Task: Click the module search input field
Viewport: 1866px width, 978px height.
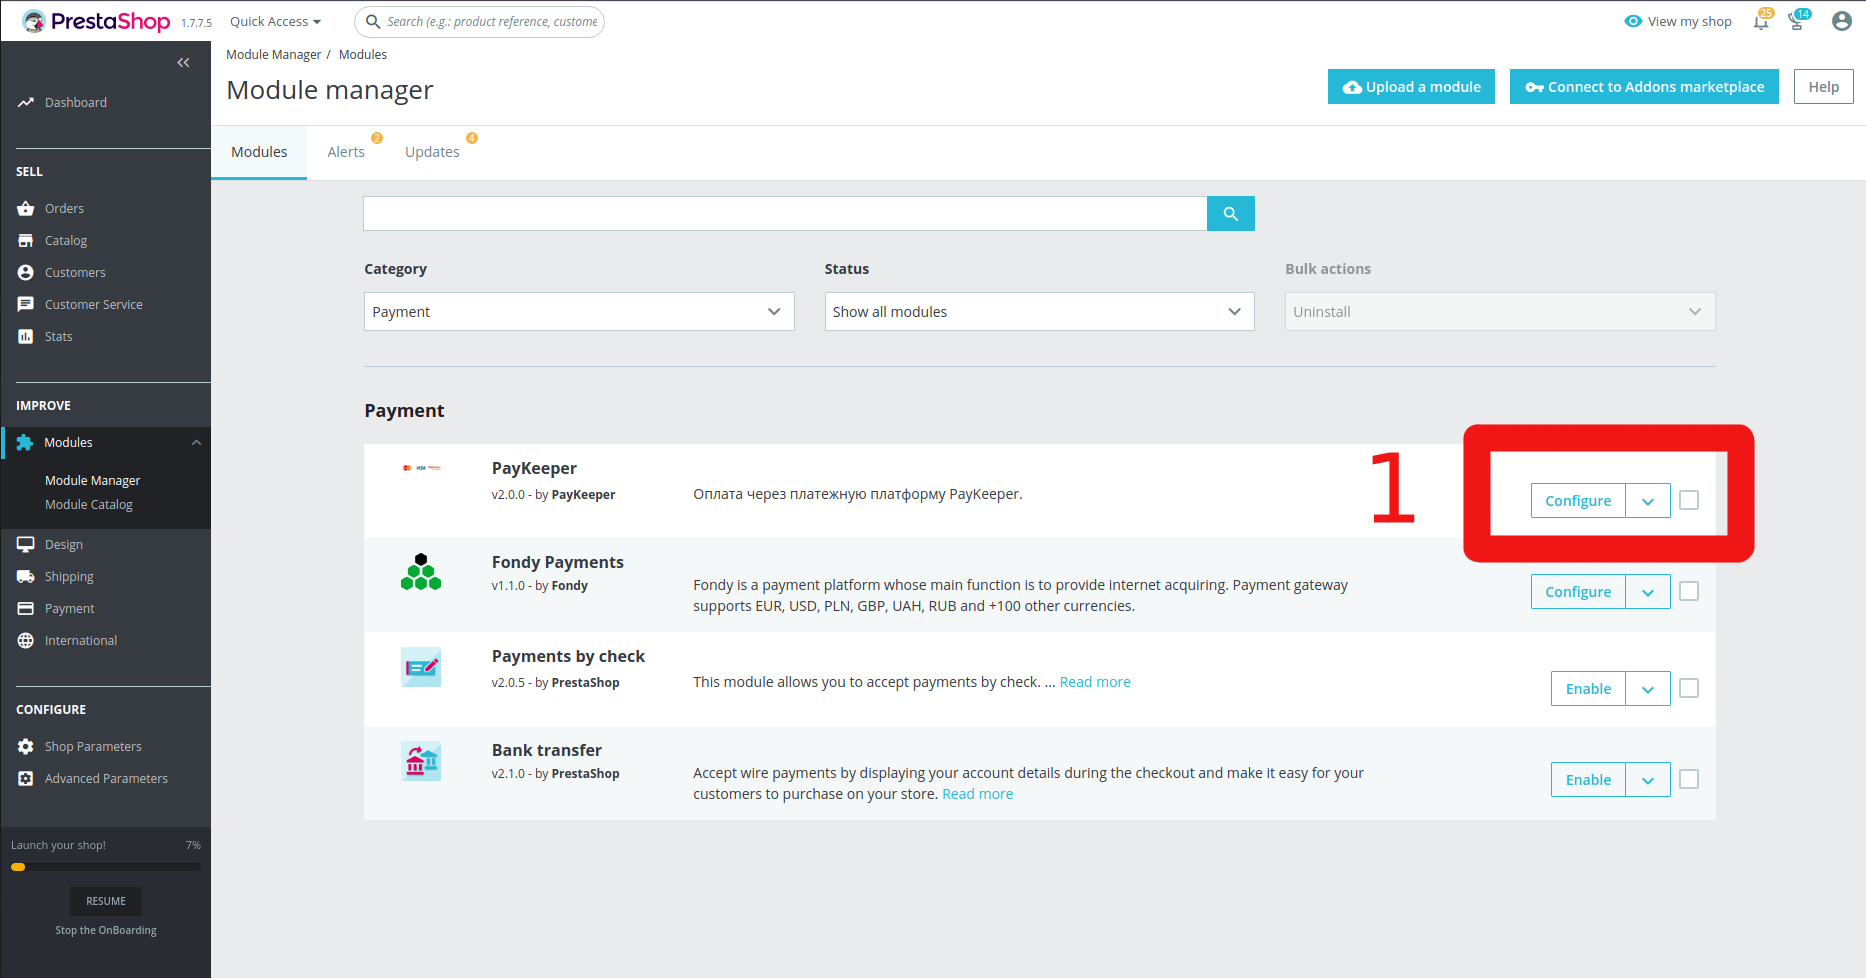Action: click(785, 214)
